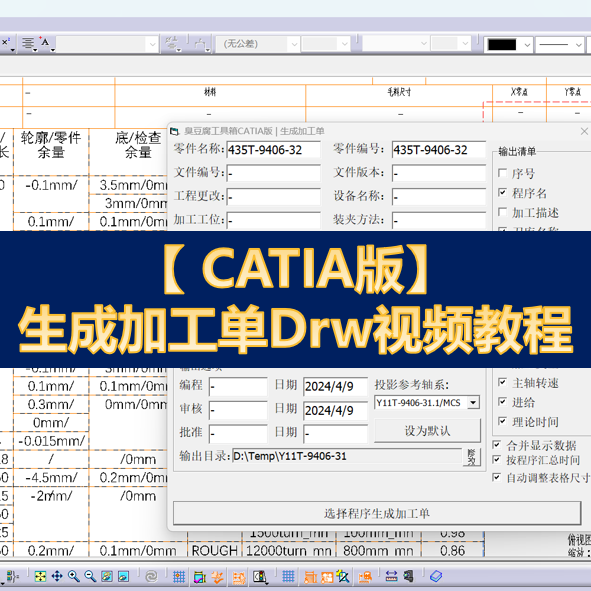
Task: Expand the black color dropdown arrow
Action: pos(527,45)
